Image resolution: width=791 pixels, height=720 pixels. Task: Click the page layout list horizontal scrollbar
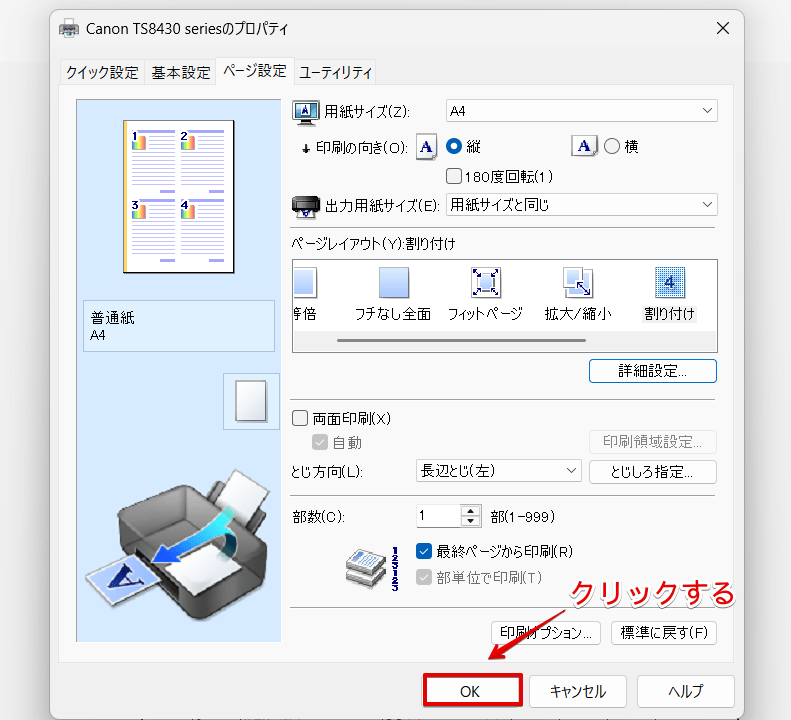point(462,341)
